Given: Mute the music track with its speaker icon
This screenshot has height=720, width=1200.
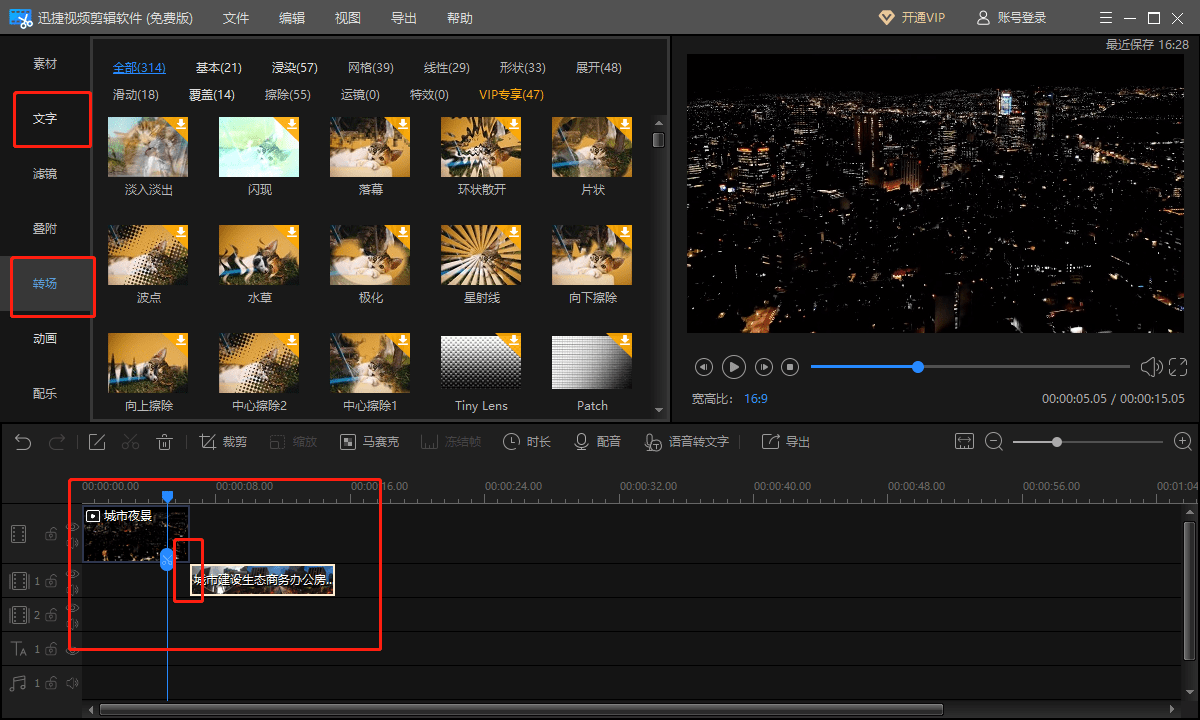Looking at the screenshot, I should pos(72,683).
